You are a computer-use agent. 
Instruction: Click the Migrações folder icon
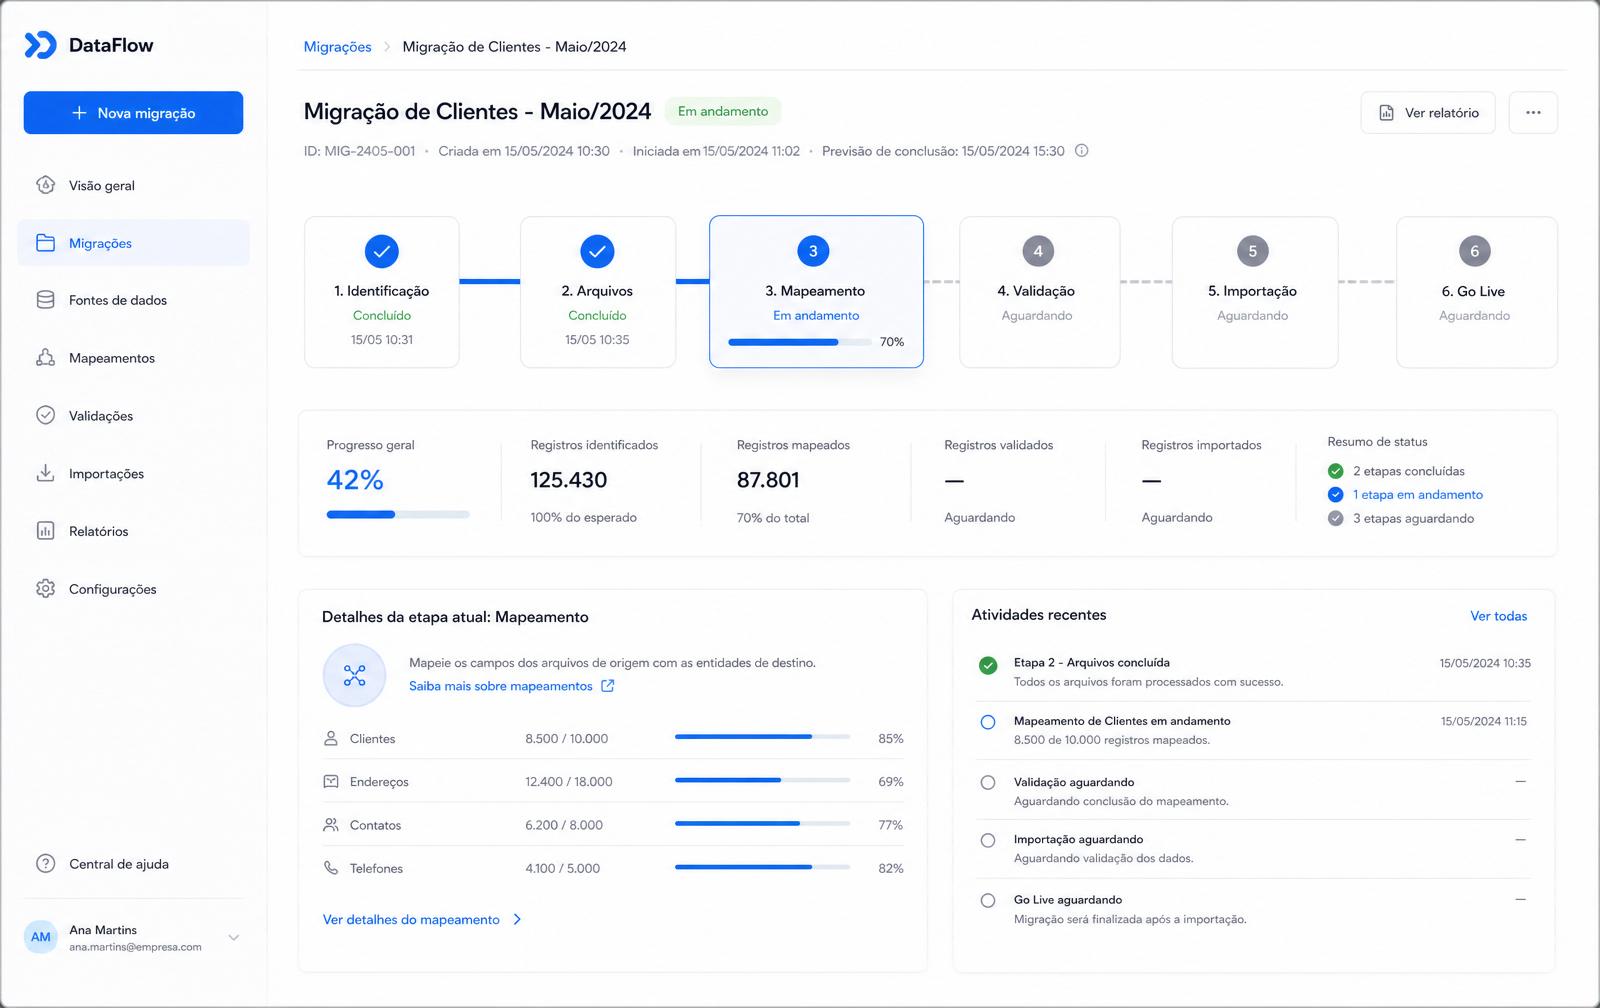tap(45, 243)
